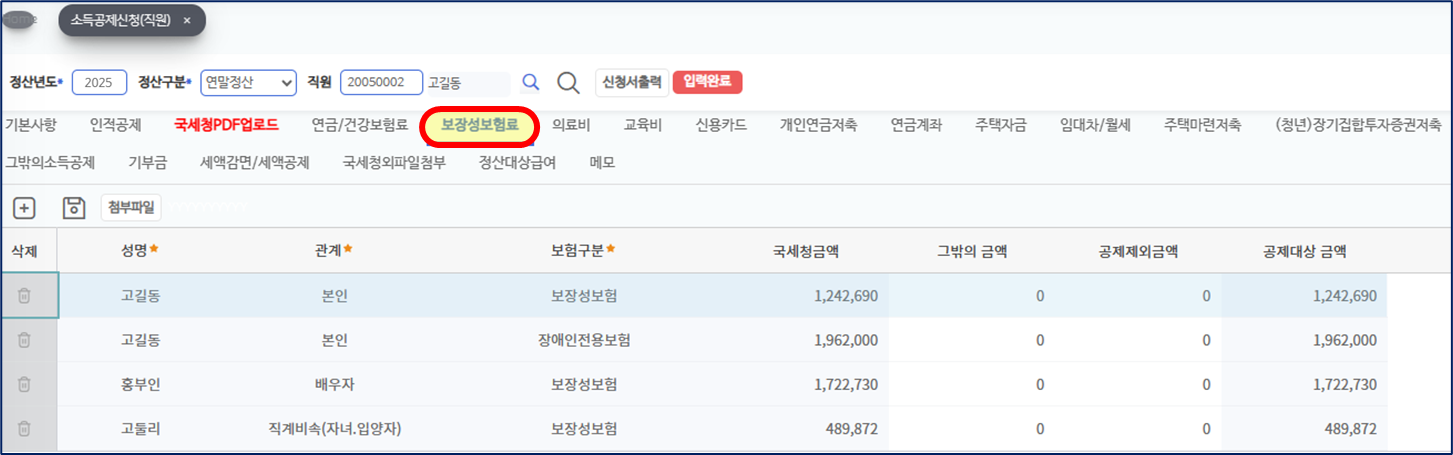Open the 신용카드 tab
1453x455 pixels.
[721, 125]
